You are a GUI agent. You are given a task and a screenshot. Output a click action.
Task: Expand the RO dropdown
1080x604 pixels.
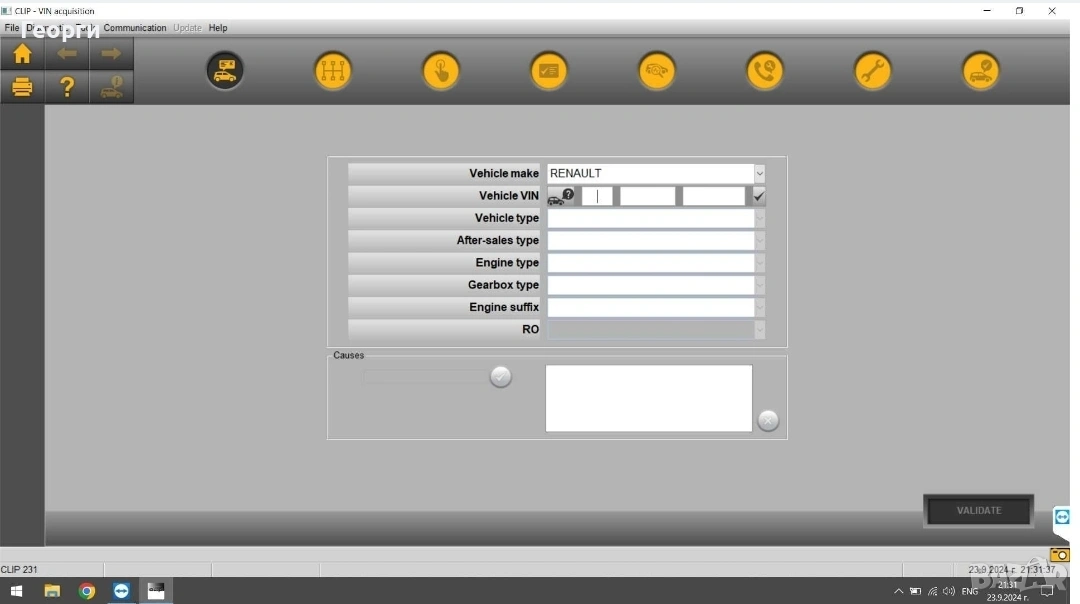click(x=759, y=330)
